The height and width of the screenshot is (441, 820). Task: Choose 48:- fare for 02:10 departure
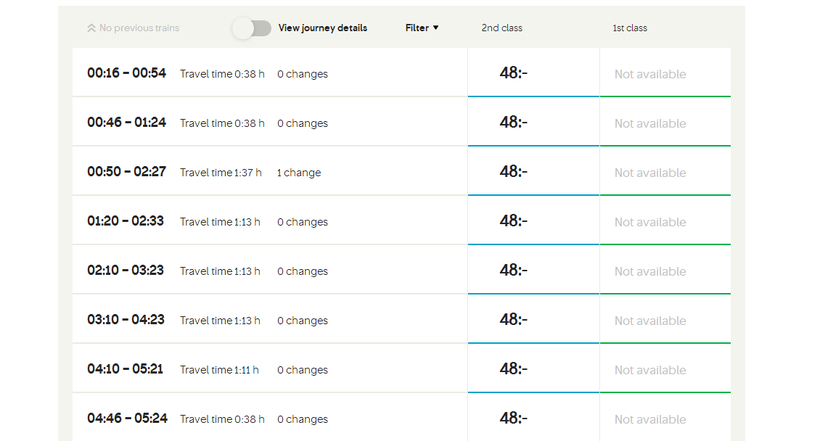(x=514, y=270)
